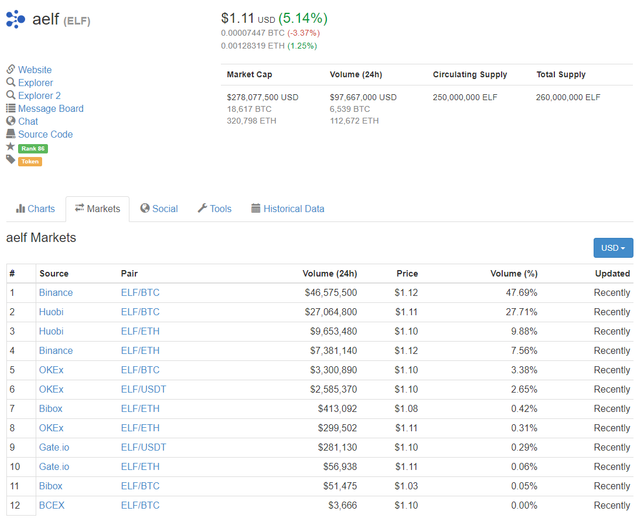This screenshot has height=519, width=640.
Task: Click the 250,000,000 ELF circulating supply
Action: pyautogui.click(x=465, y=97)
